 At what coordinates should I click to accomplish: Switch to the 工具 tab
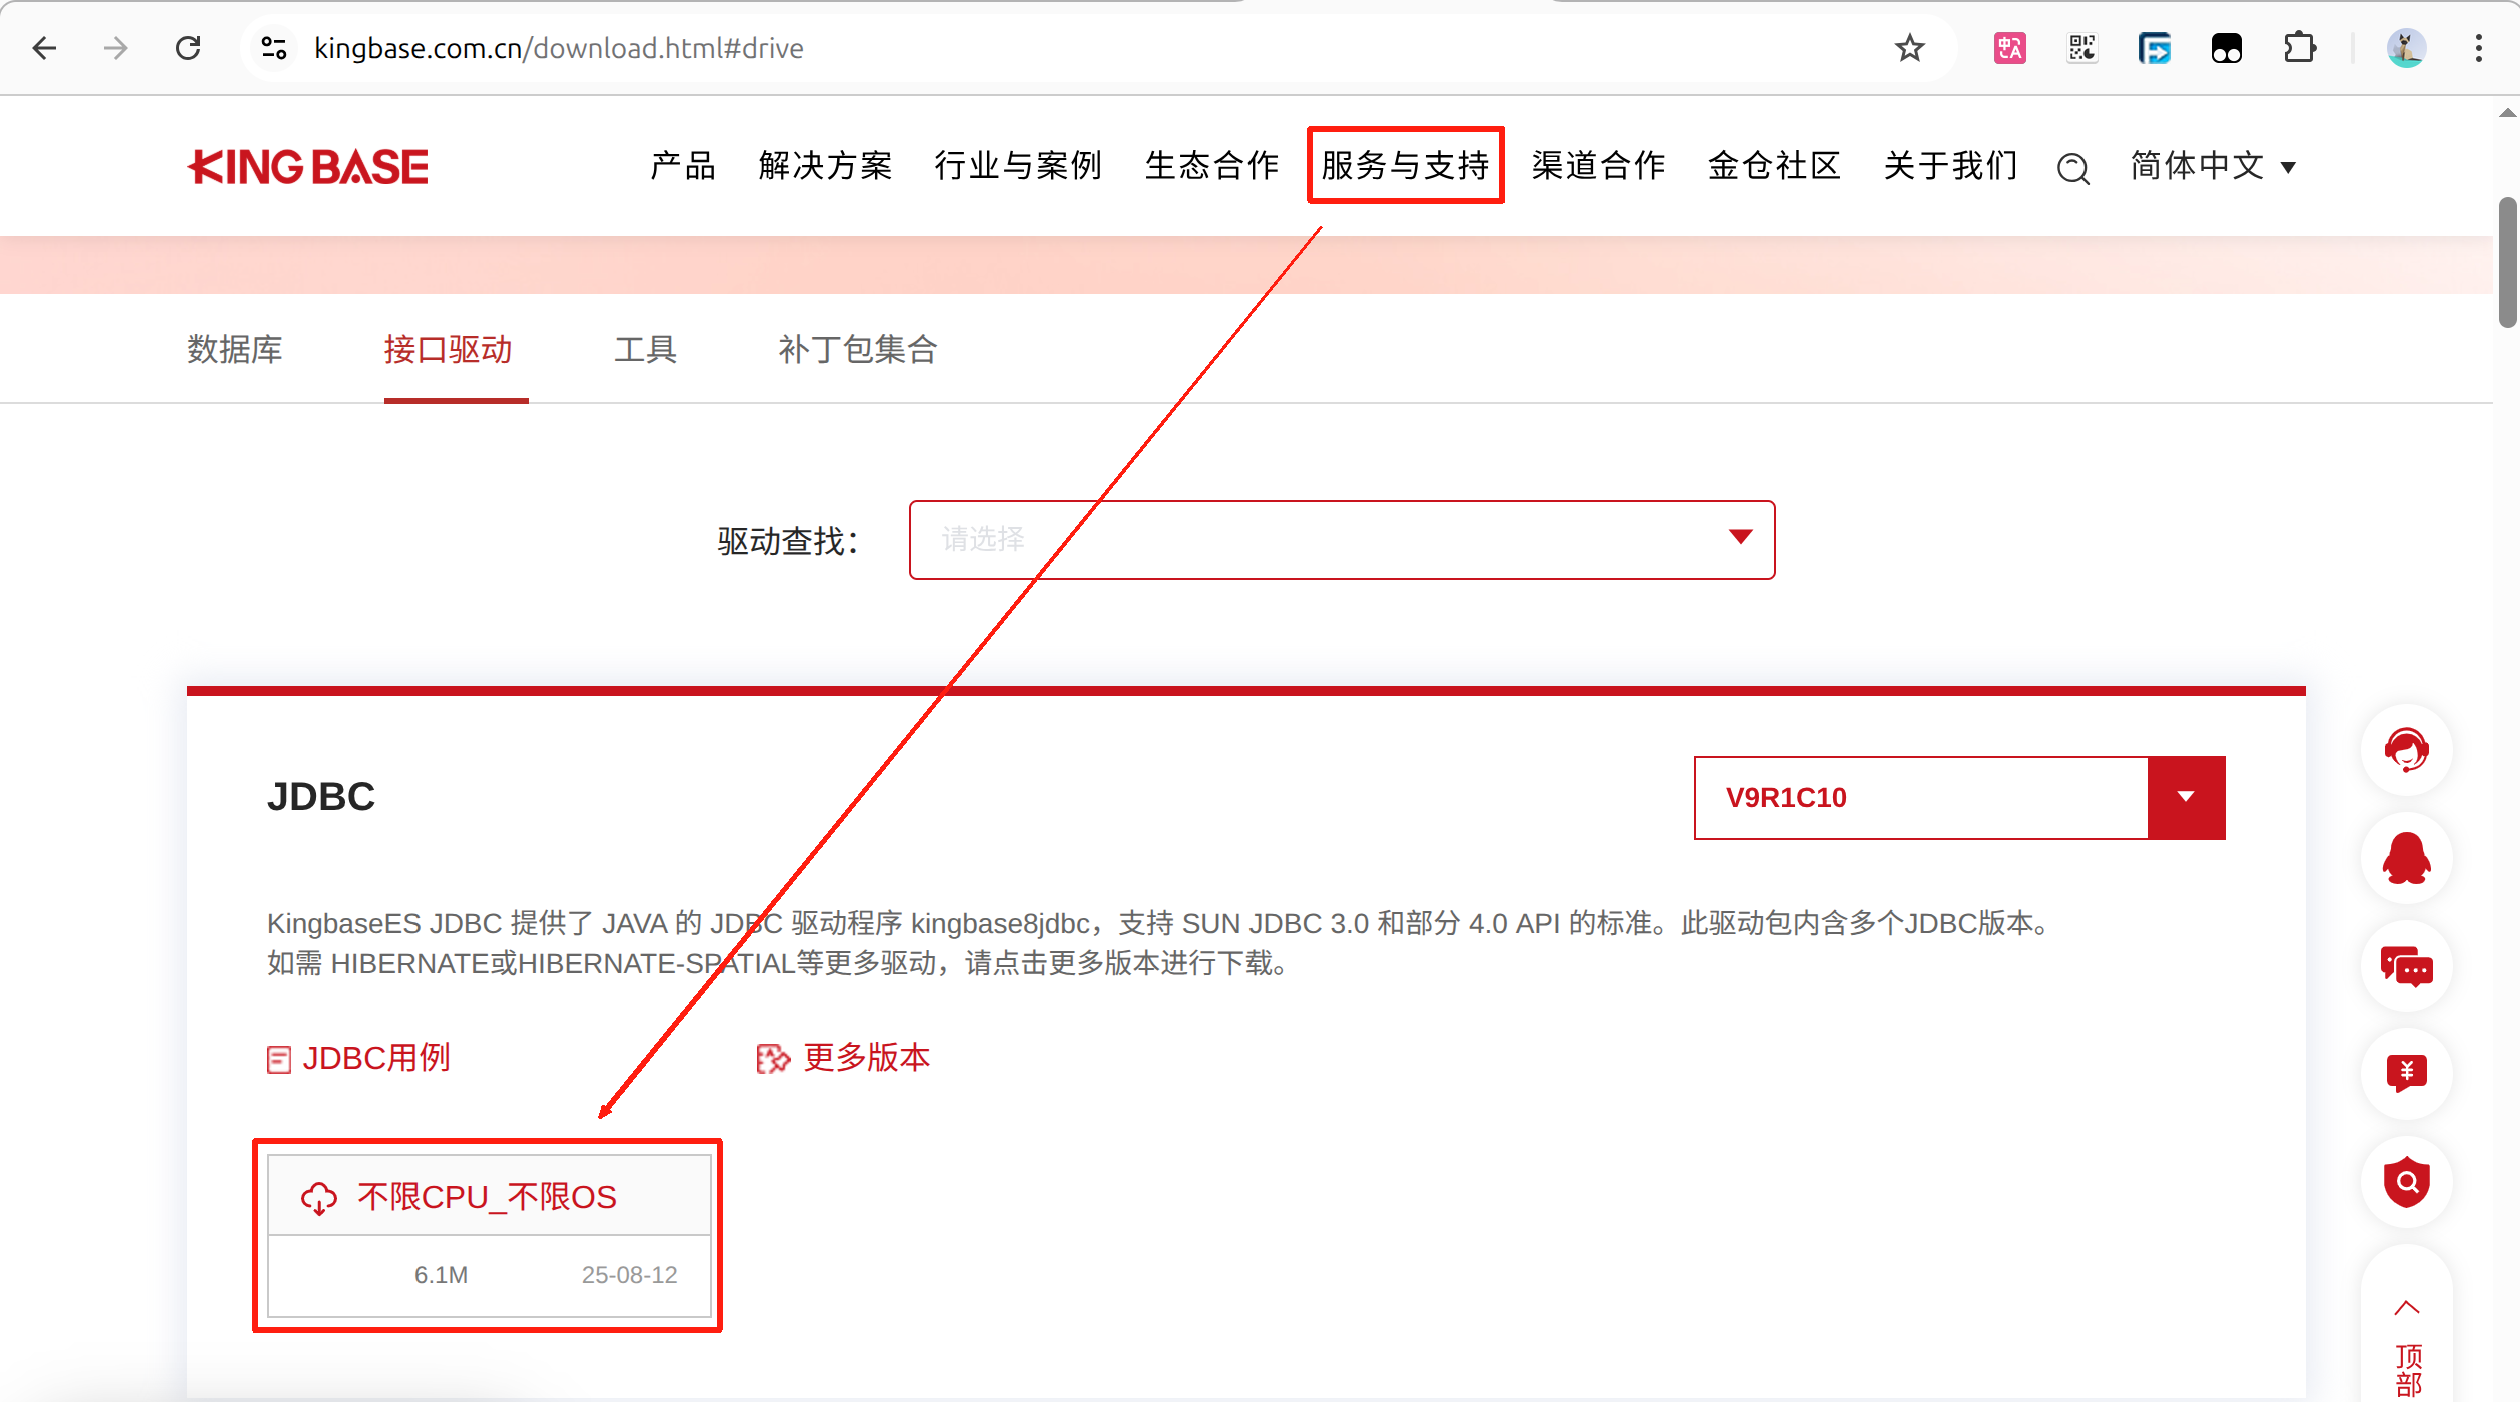tap(645, 350)
